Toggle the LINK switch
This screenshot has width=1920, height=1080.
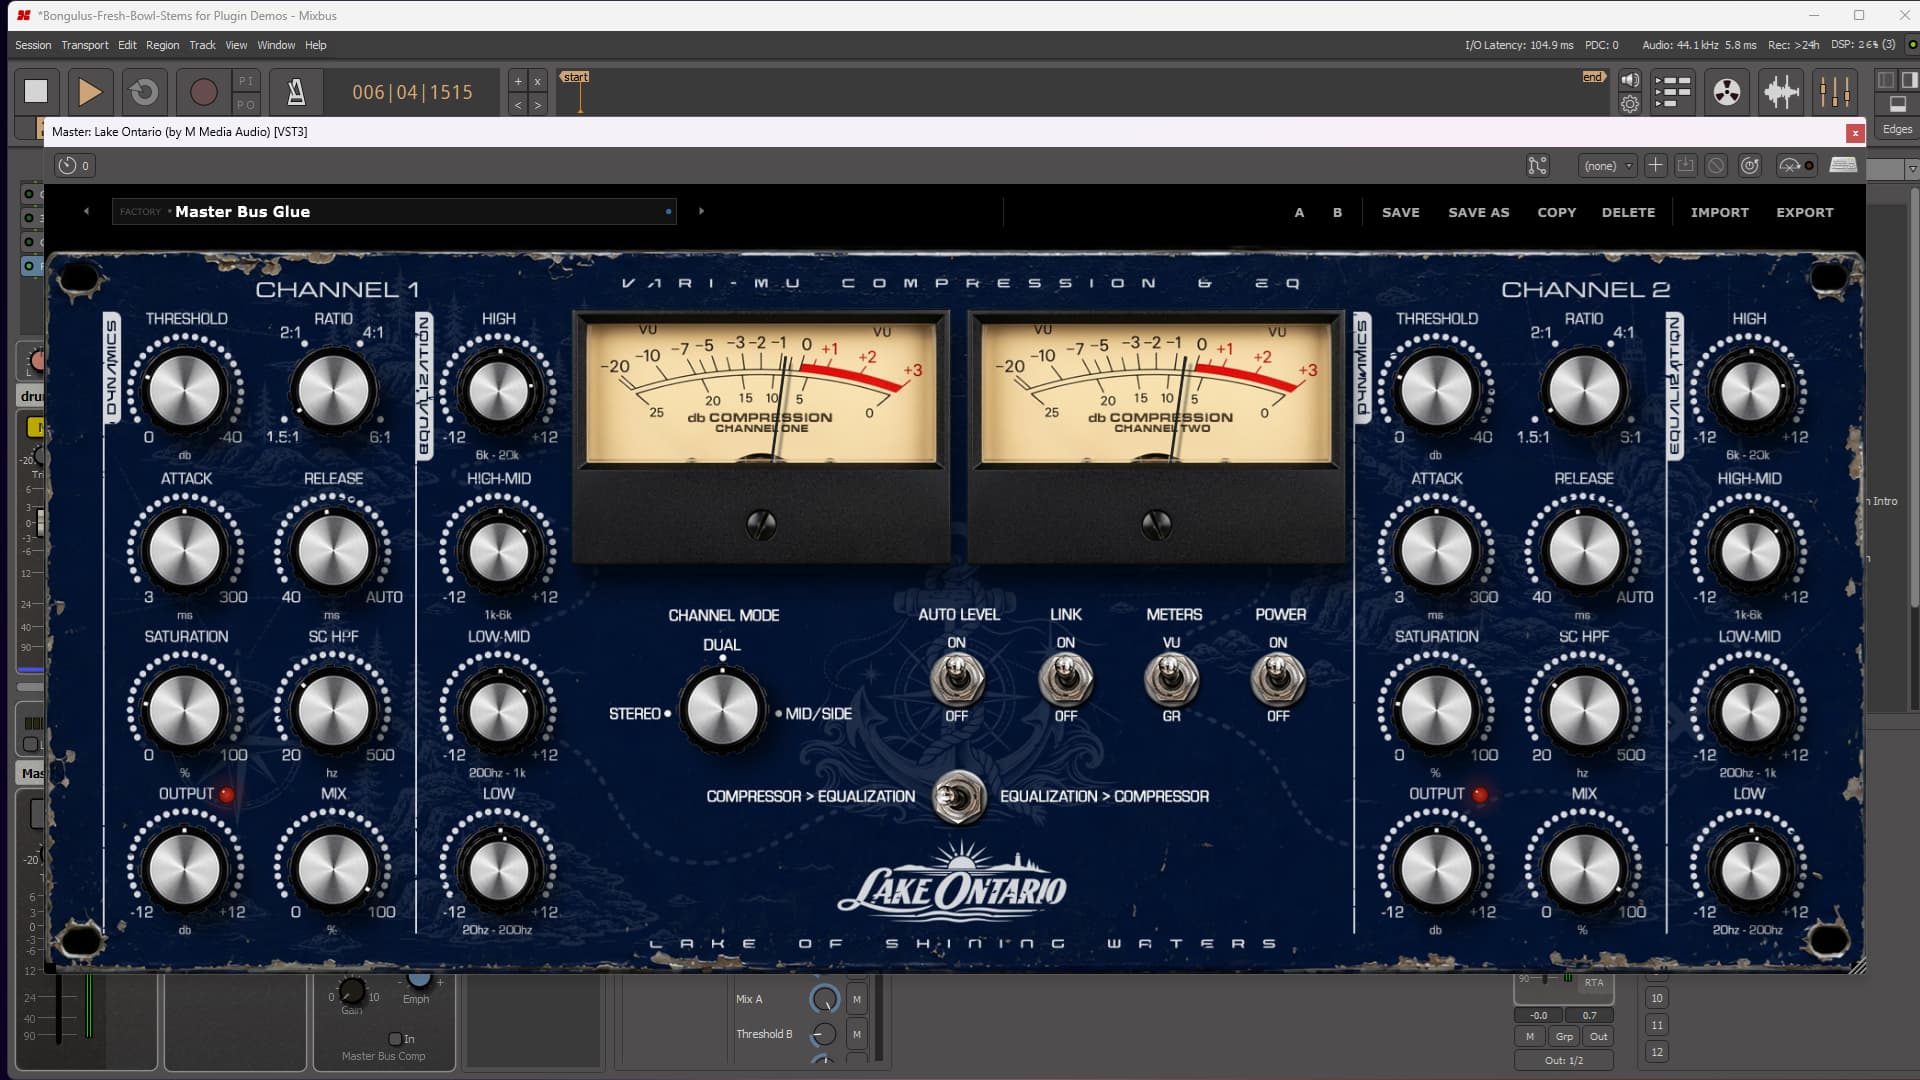click(x=1066, y=680)
